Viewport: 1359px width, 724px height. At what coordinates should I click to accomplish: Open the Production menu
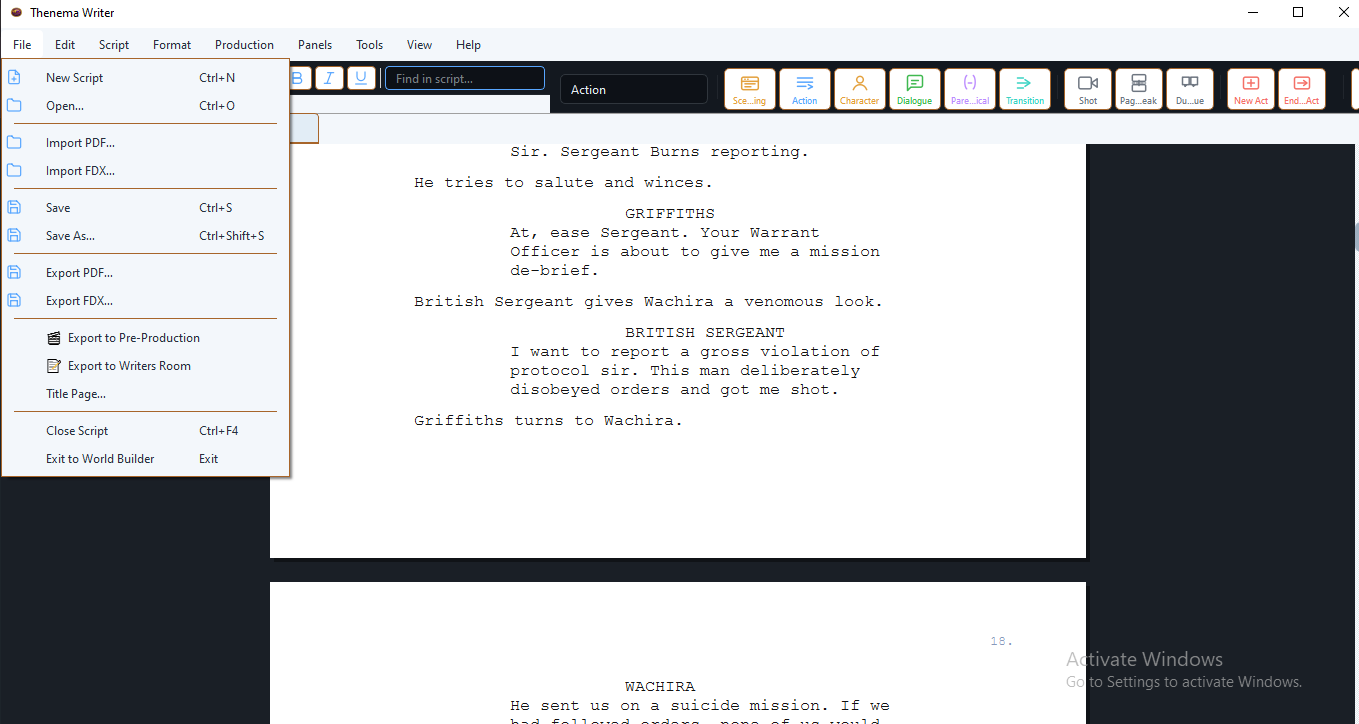point(244,44)
